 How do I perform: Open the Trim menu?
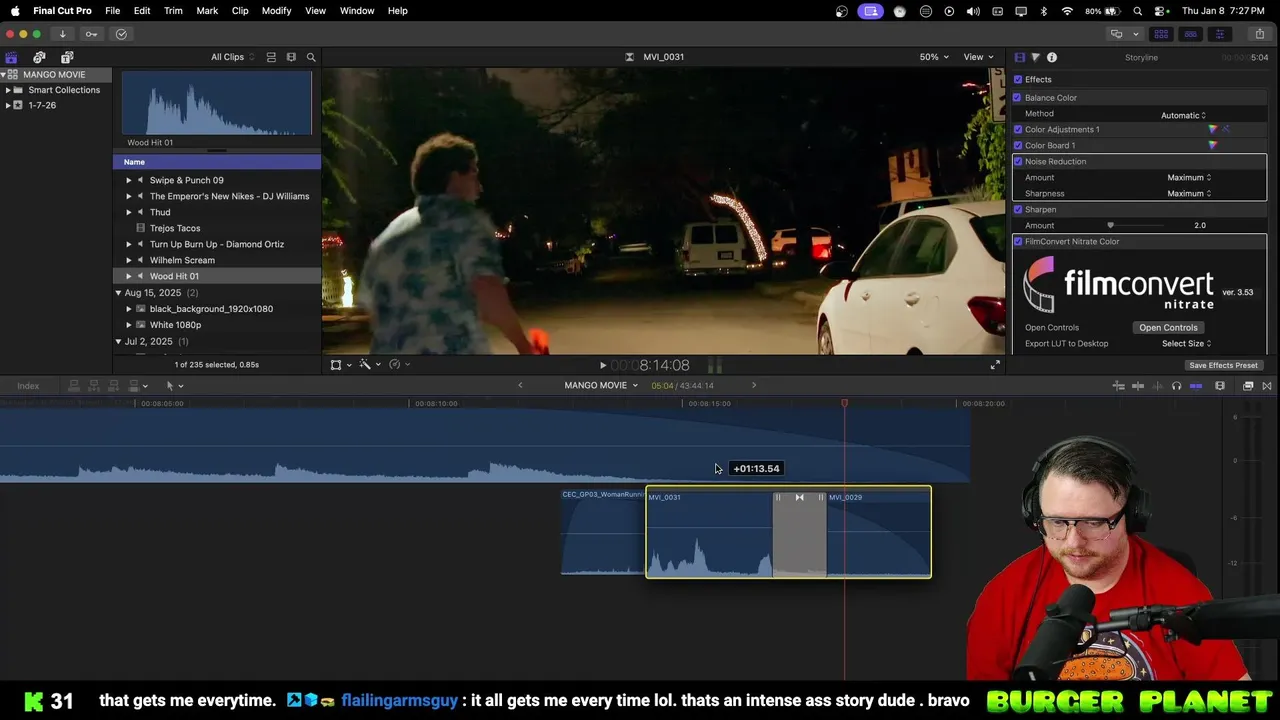[173, 11]
